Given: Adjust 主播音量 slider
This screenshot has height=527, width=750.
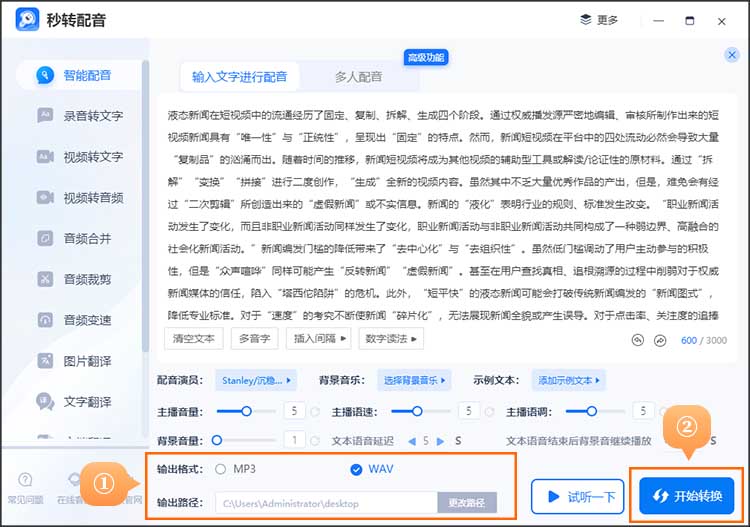Looking at the screenshot, I should (247, 410).
